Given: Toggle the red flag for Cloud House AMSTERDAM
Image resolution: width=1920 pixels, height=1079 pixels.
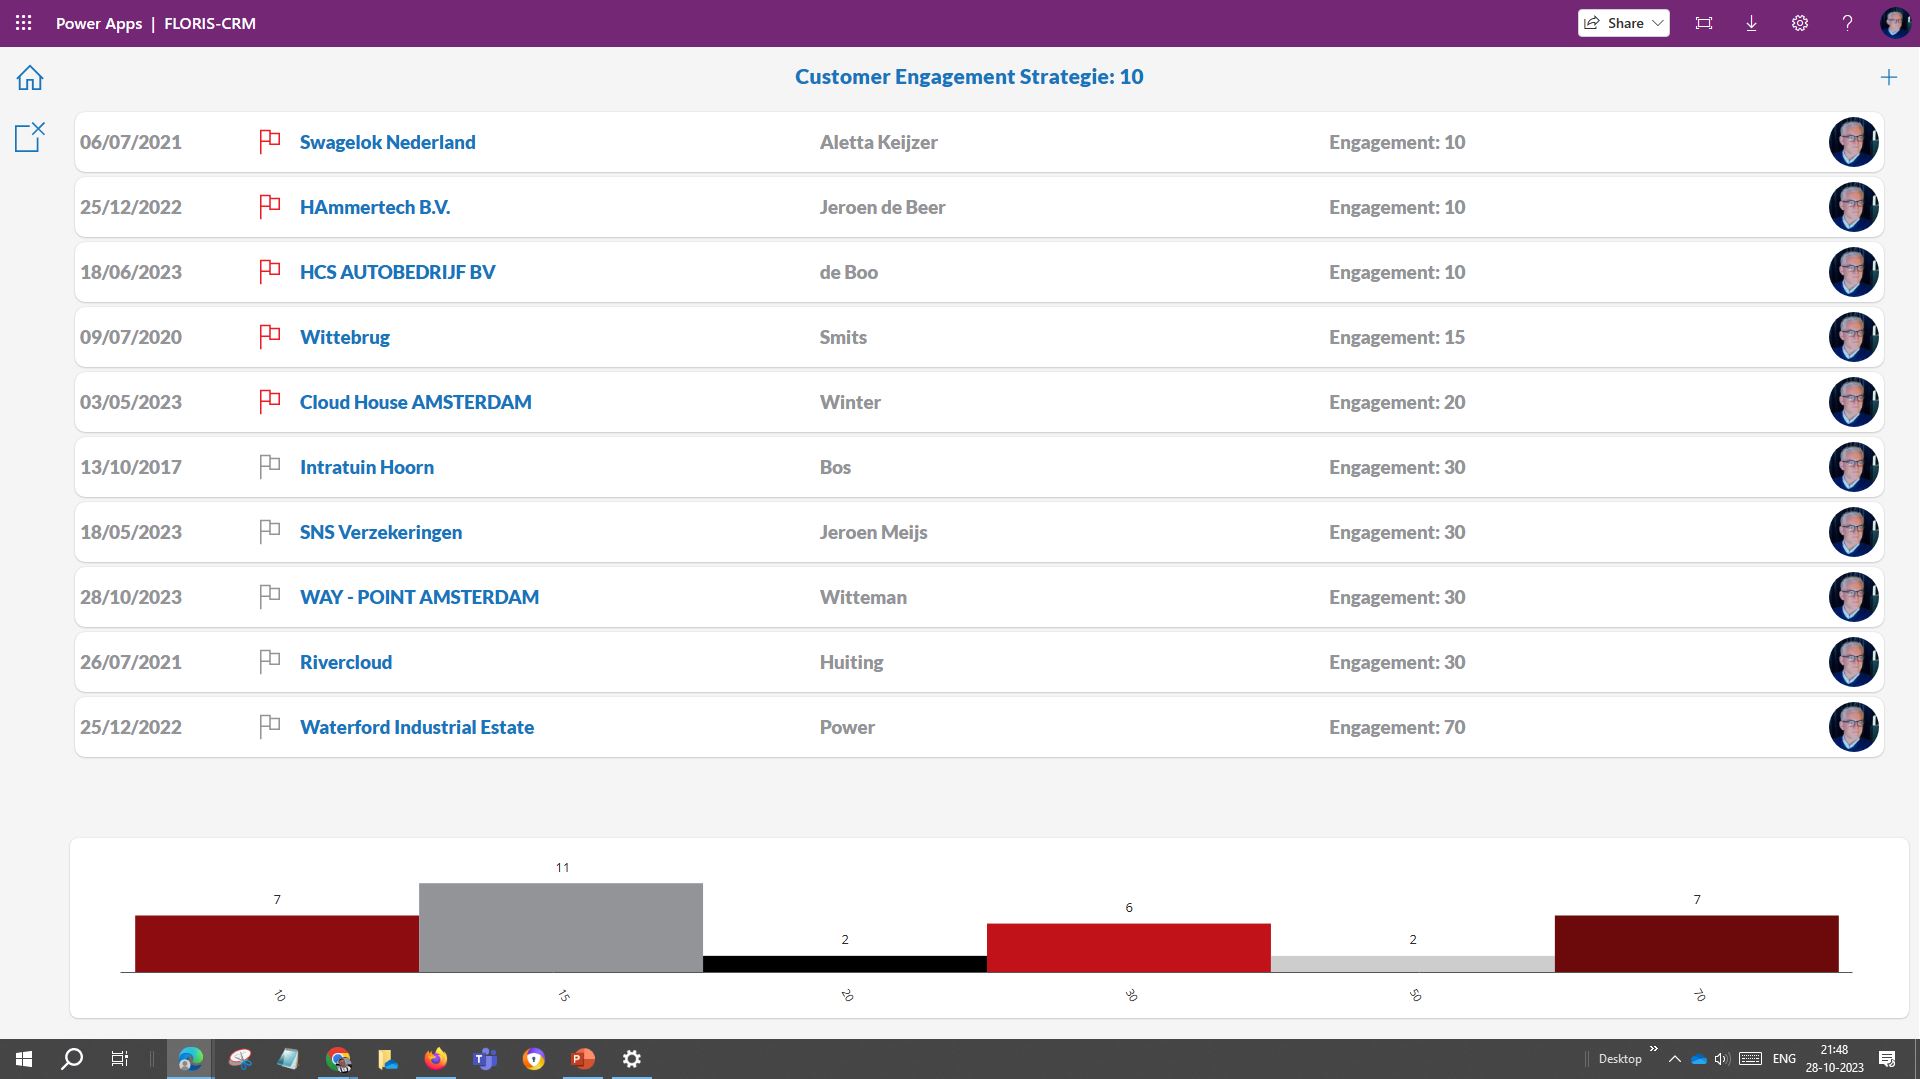Looking at the screenshot, I should coord(269,402).
